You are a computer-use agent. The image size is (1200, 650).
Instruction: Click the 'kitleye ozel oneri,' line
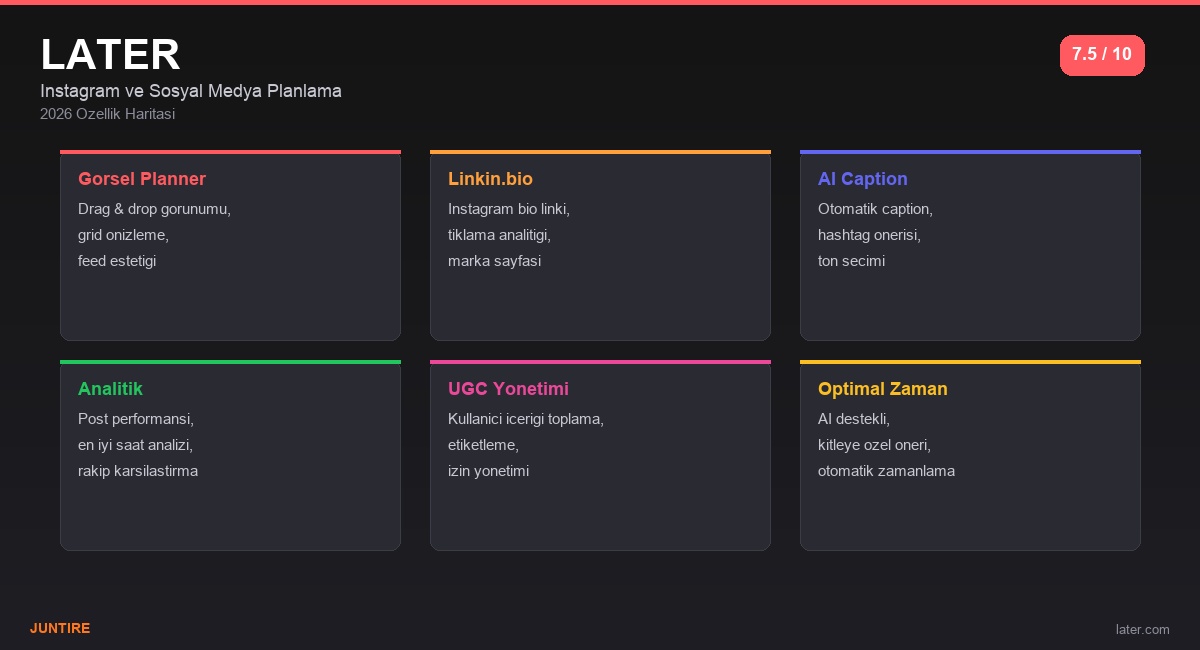(874, 445)
